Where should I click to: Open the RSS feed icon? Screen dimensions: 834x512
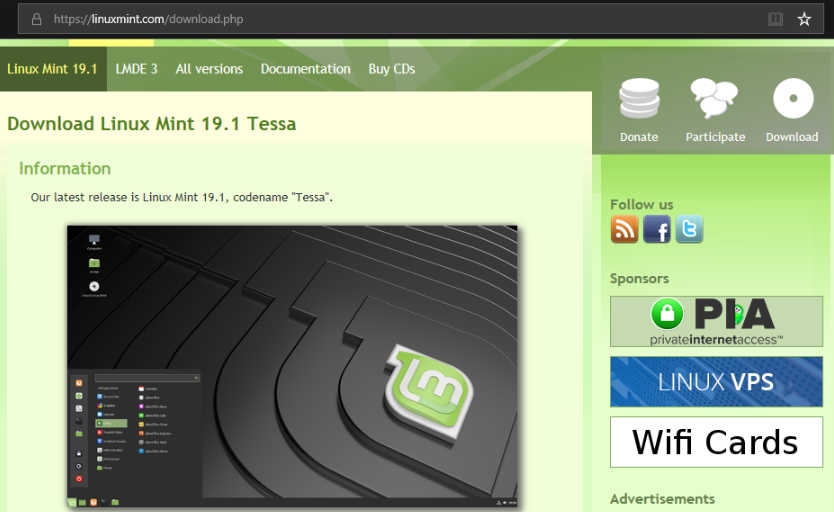(x=624, y=229)
